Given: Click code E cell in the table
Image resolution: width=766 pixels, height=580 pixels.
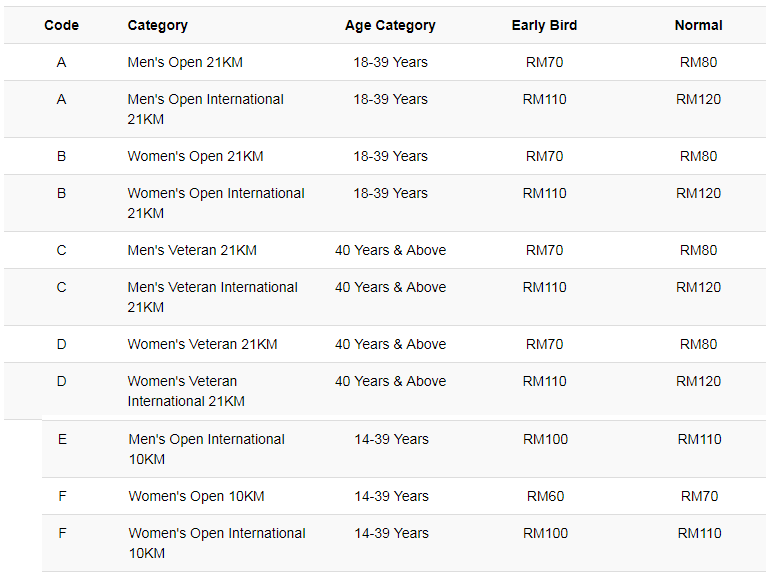Looking at the screenshot, I should 62,439.
